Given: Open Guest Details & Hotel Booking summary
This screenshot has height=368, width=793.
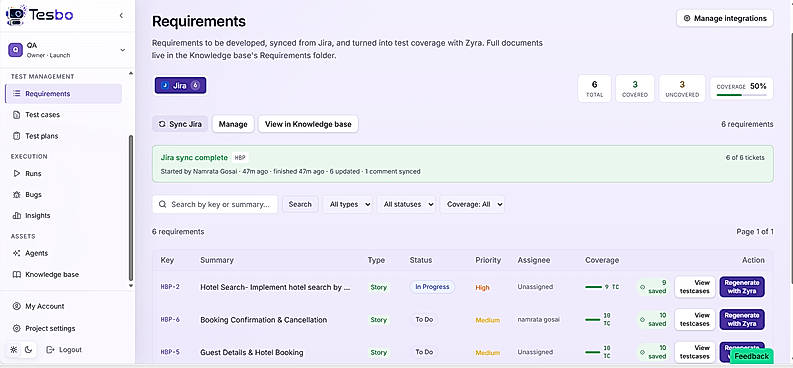Looking at the screenshot, I should [252, 352].
